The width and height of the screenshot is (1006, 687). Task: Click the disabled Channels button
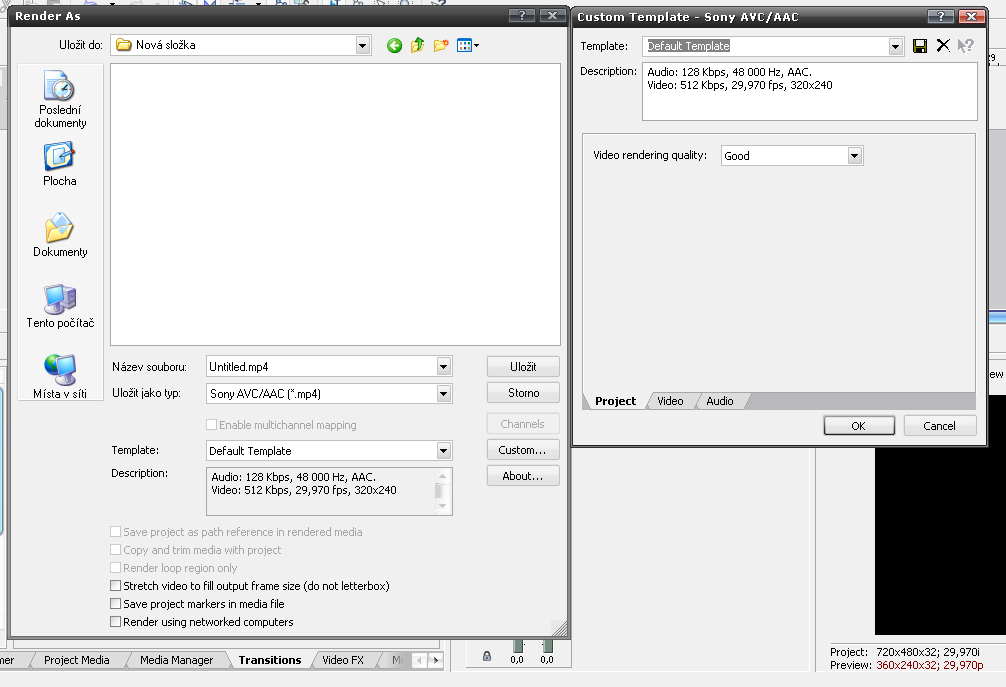click(523, 424)
